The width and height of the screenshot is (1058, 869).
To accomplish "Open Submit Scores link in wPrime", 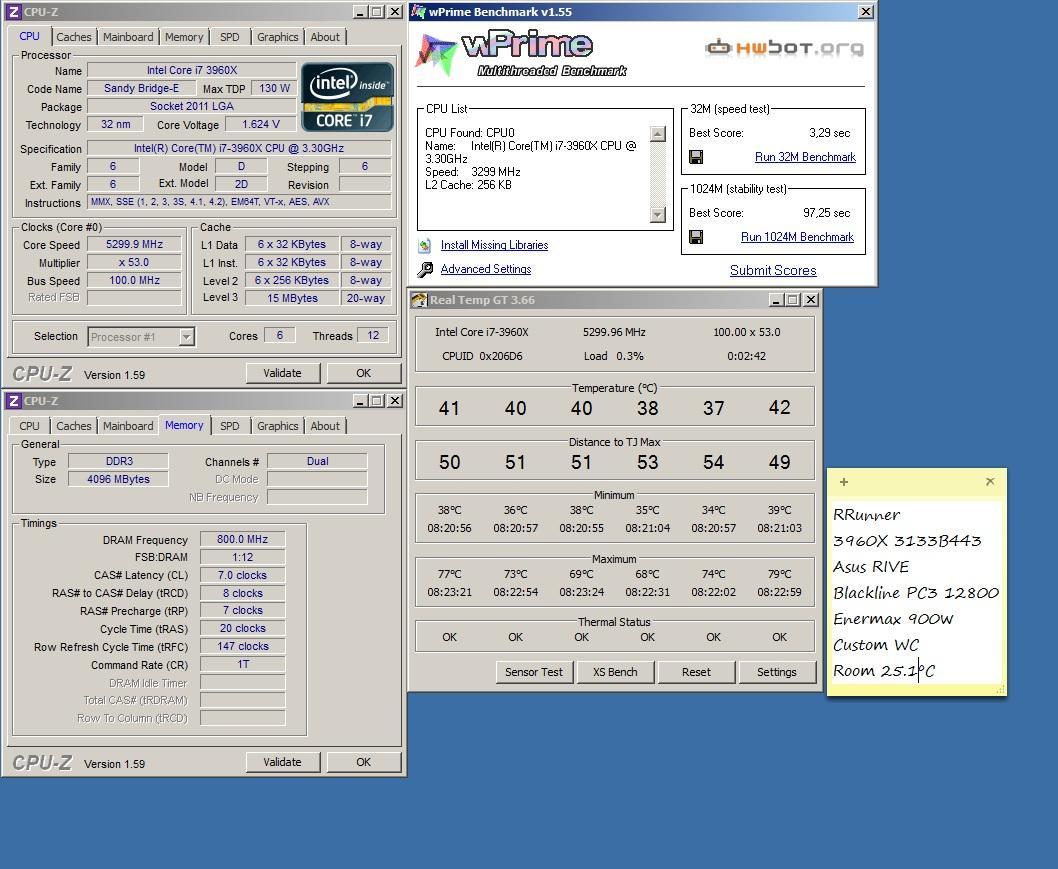I will click(773, 271).
